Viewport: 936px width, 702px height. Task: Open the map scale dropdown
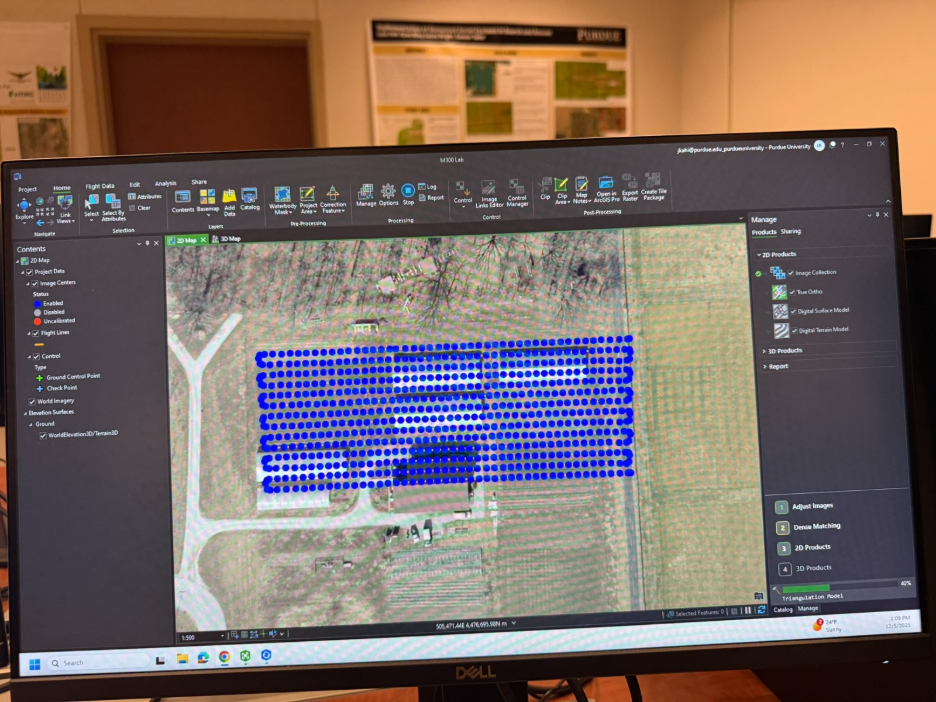click(222, 636)
